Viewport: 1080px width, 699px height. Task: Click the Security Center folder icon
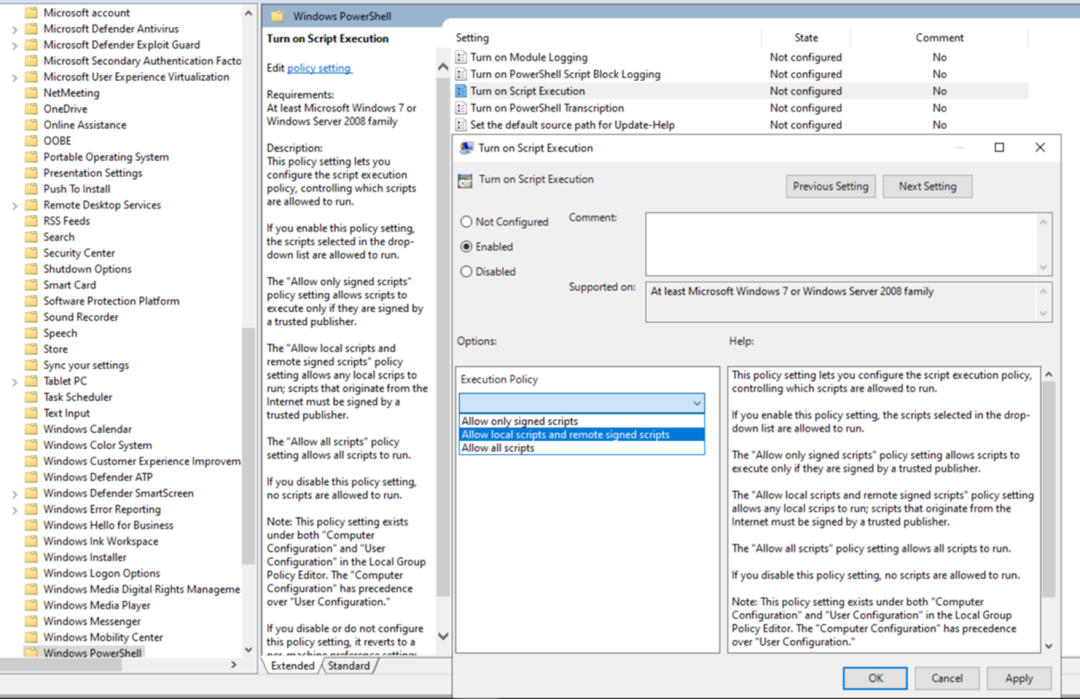click(31, 253)
